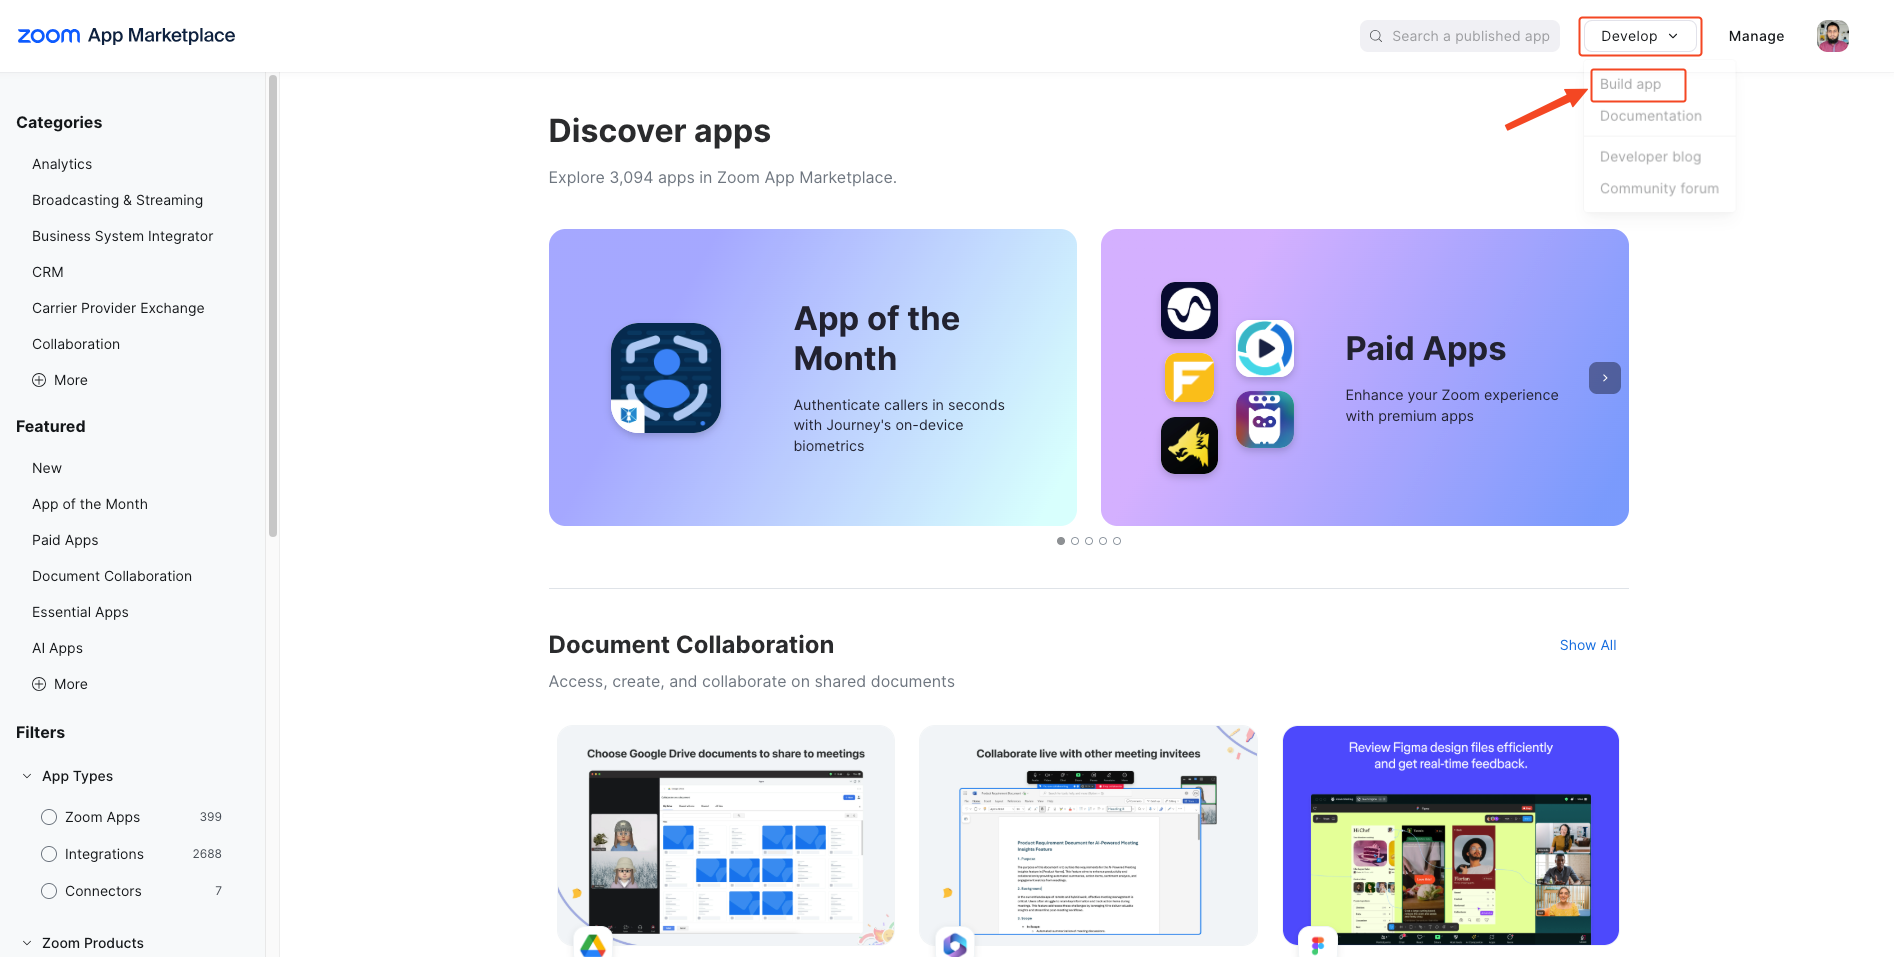This screenshot has height=957, width=1894.
Task: Open Documentation from Develop menu
Action: tap(1650, 116)
